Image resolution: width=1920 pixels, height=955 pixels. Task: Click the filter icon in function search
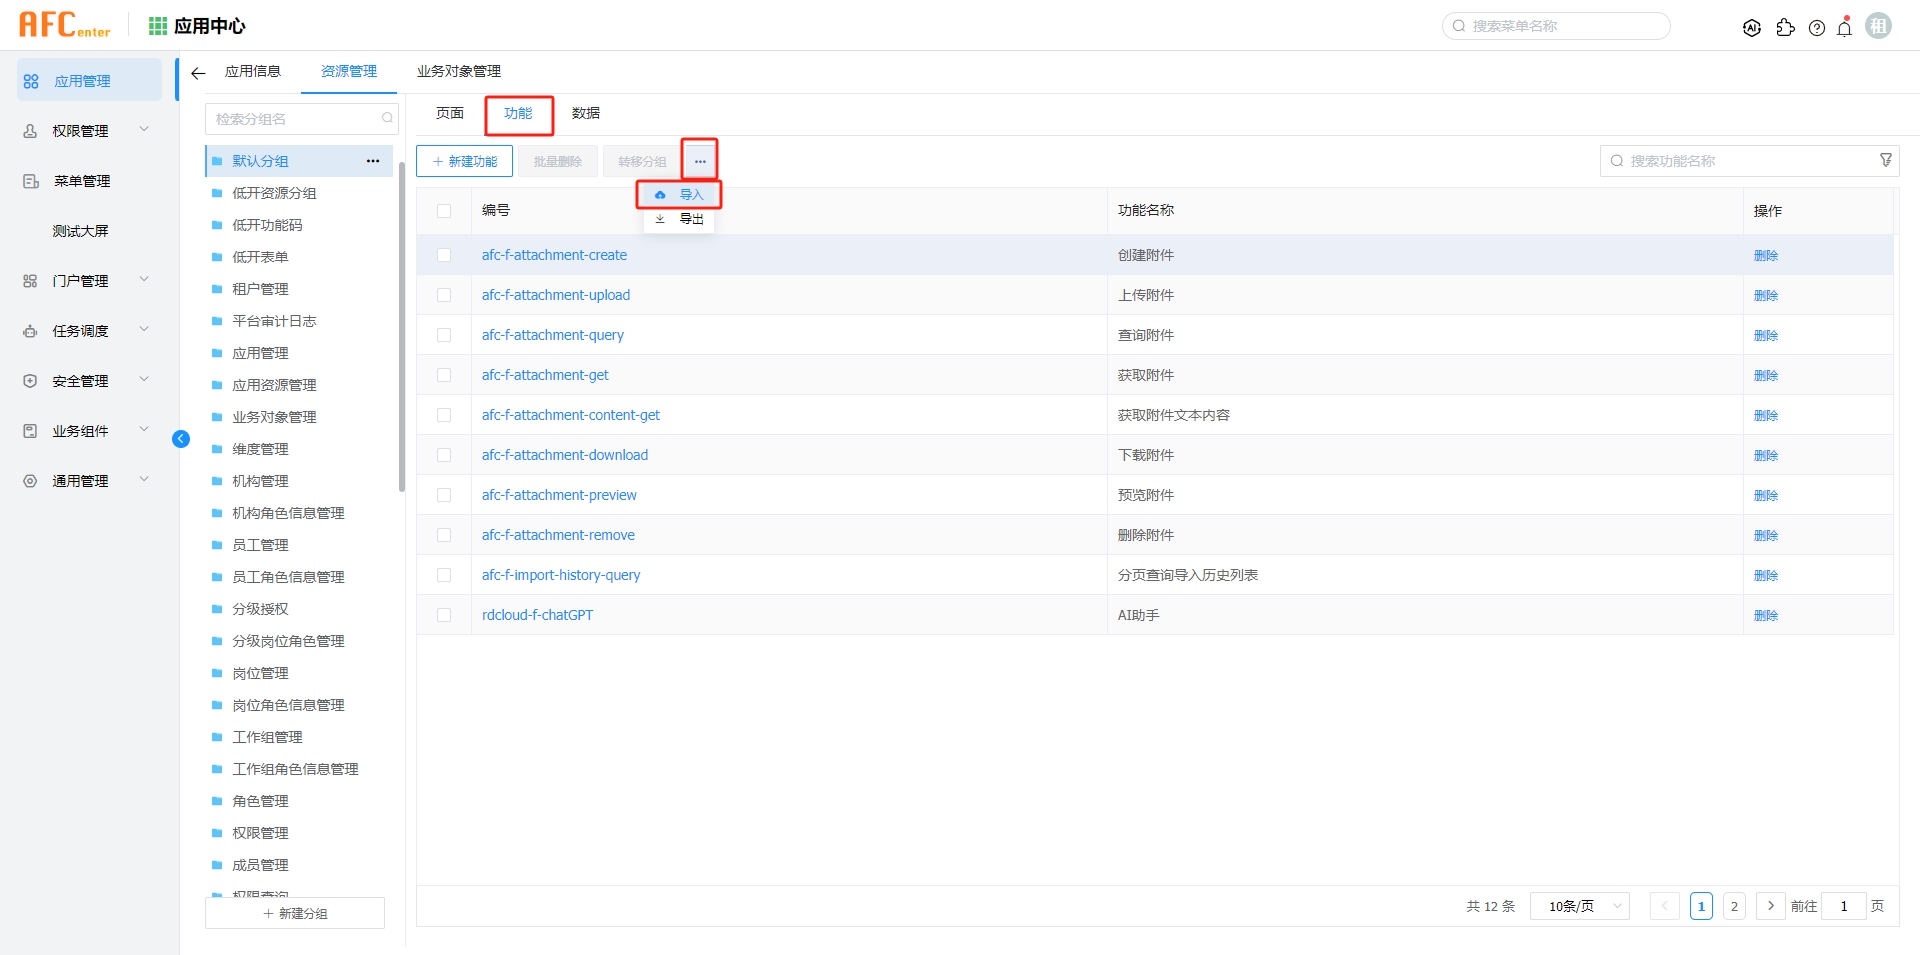(x=1886, y=160)
